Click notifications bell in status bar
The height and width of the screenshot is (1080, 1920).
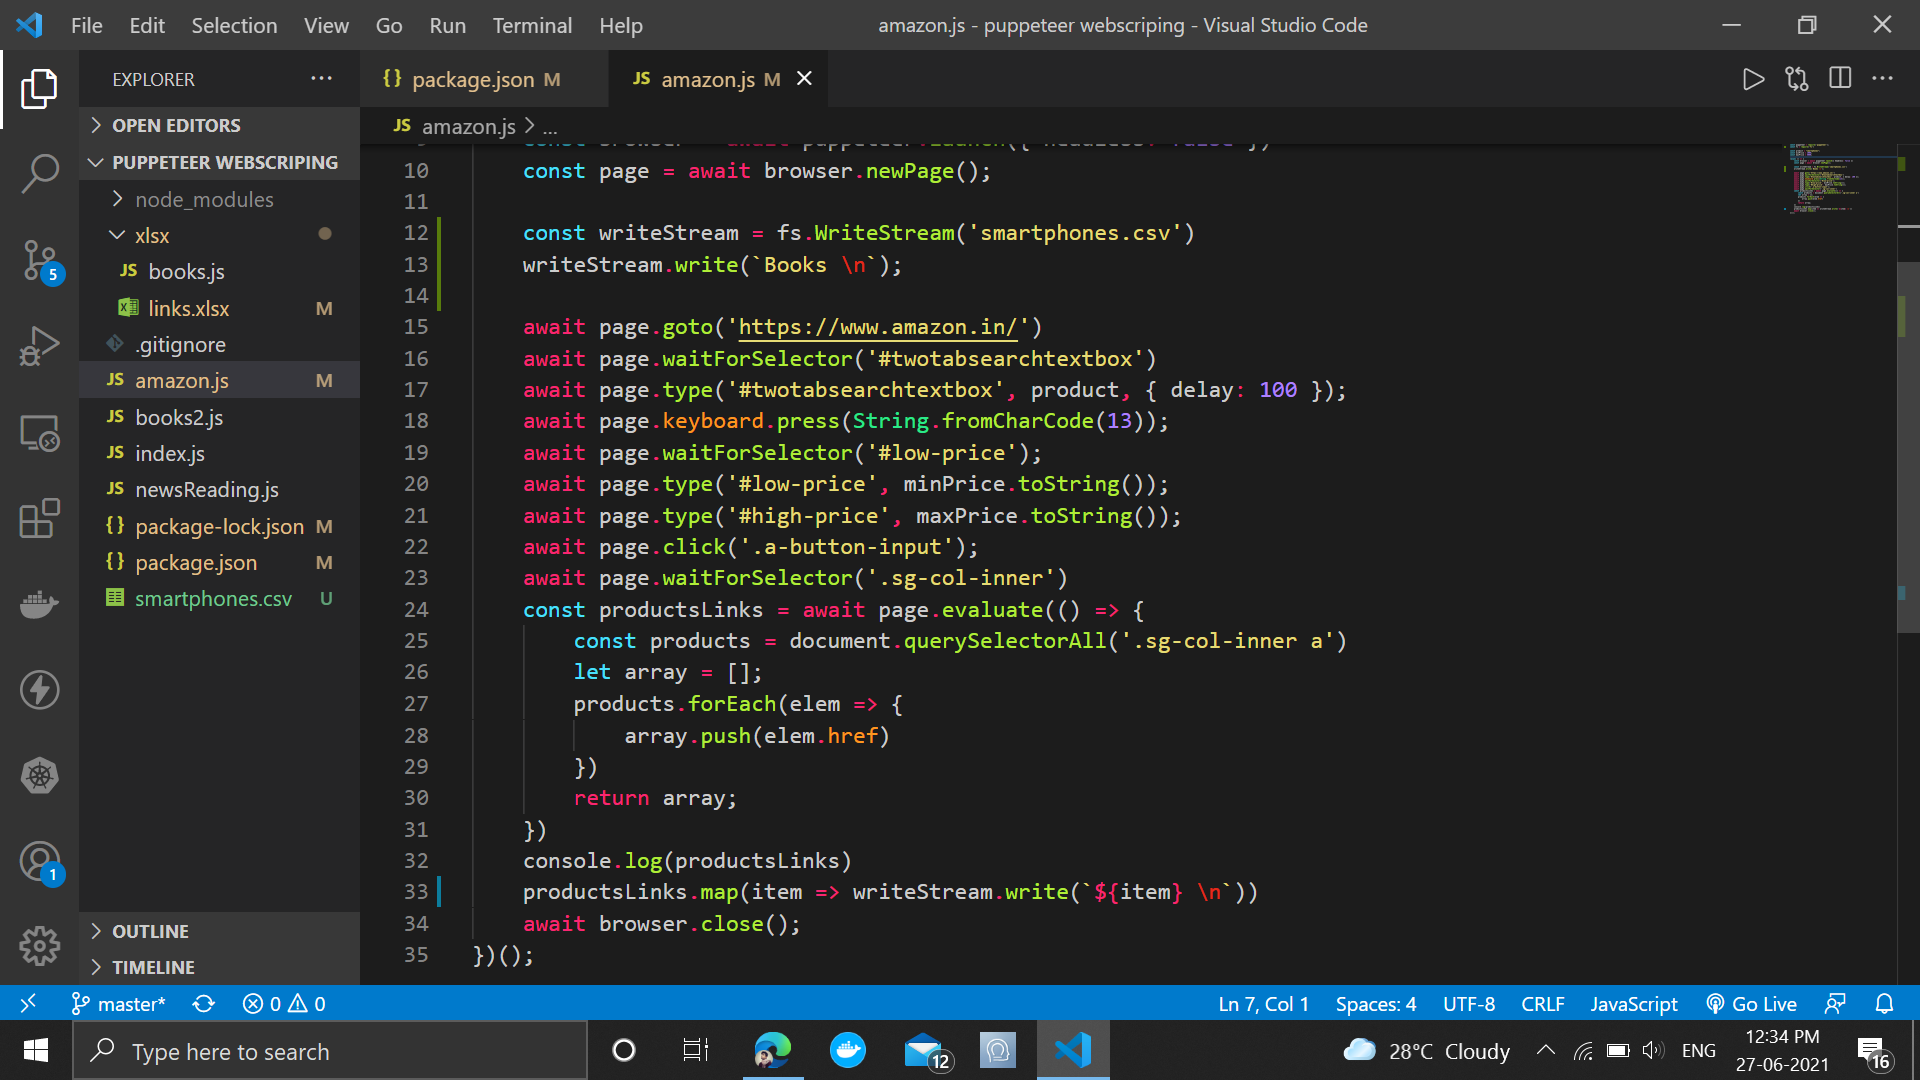(1884, 1004)
